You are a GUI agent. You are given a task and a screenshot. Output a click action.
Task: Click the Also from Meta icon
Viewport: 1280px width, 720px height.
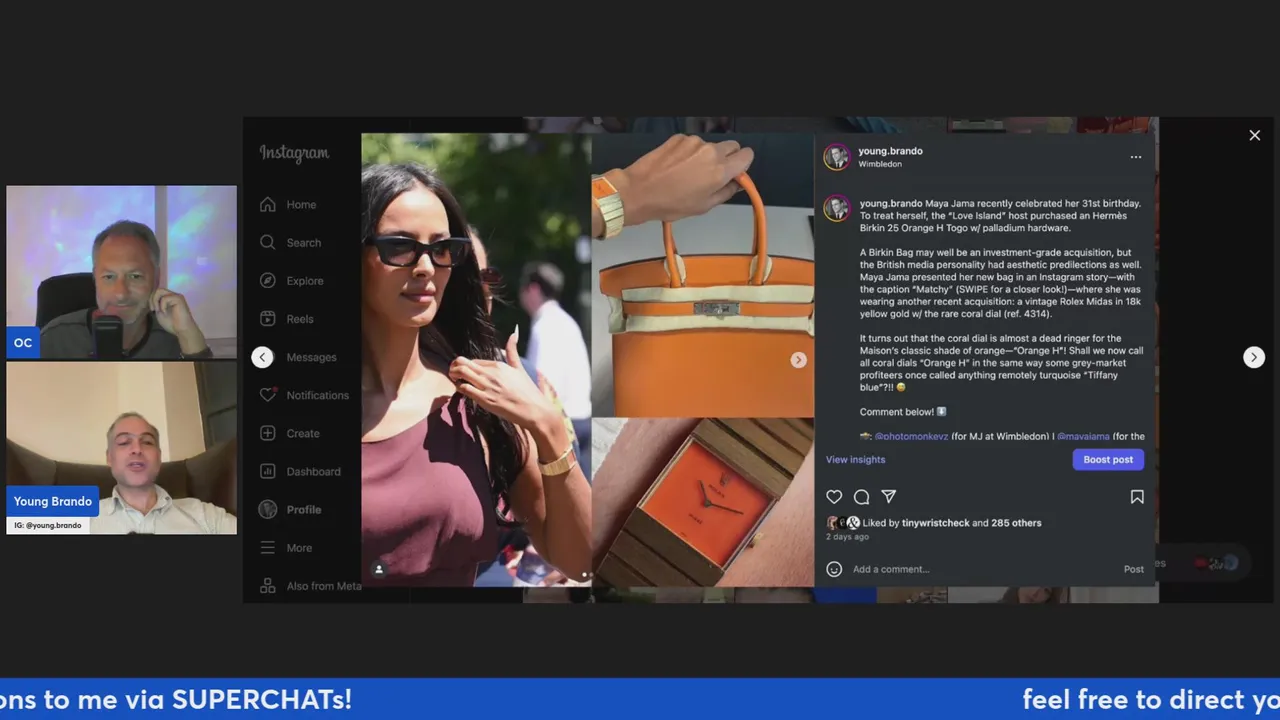267,585
